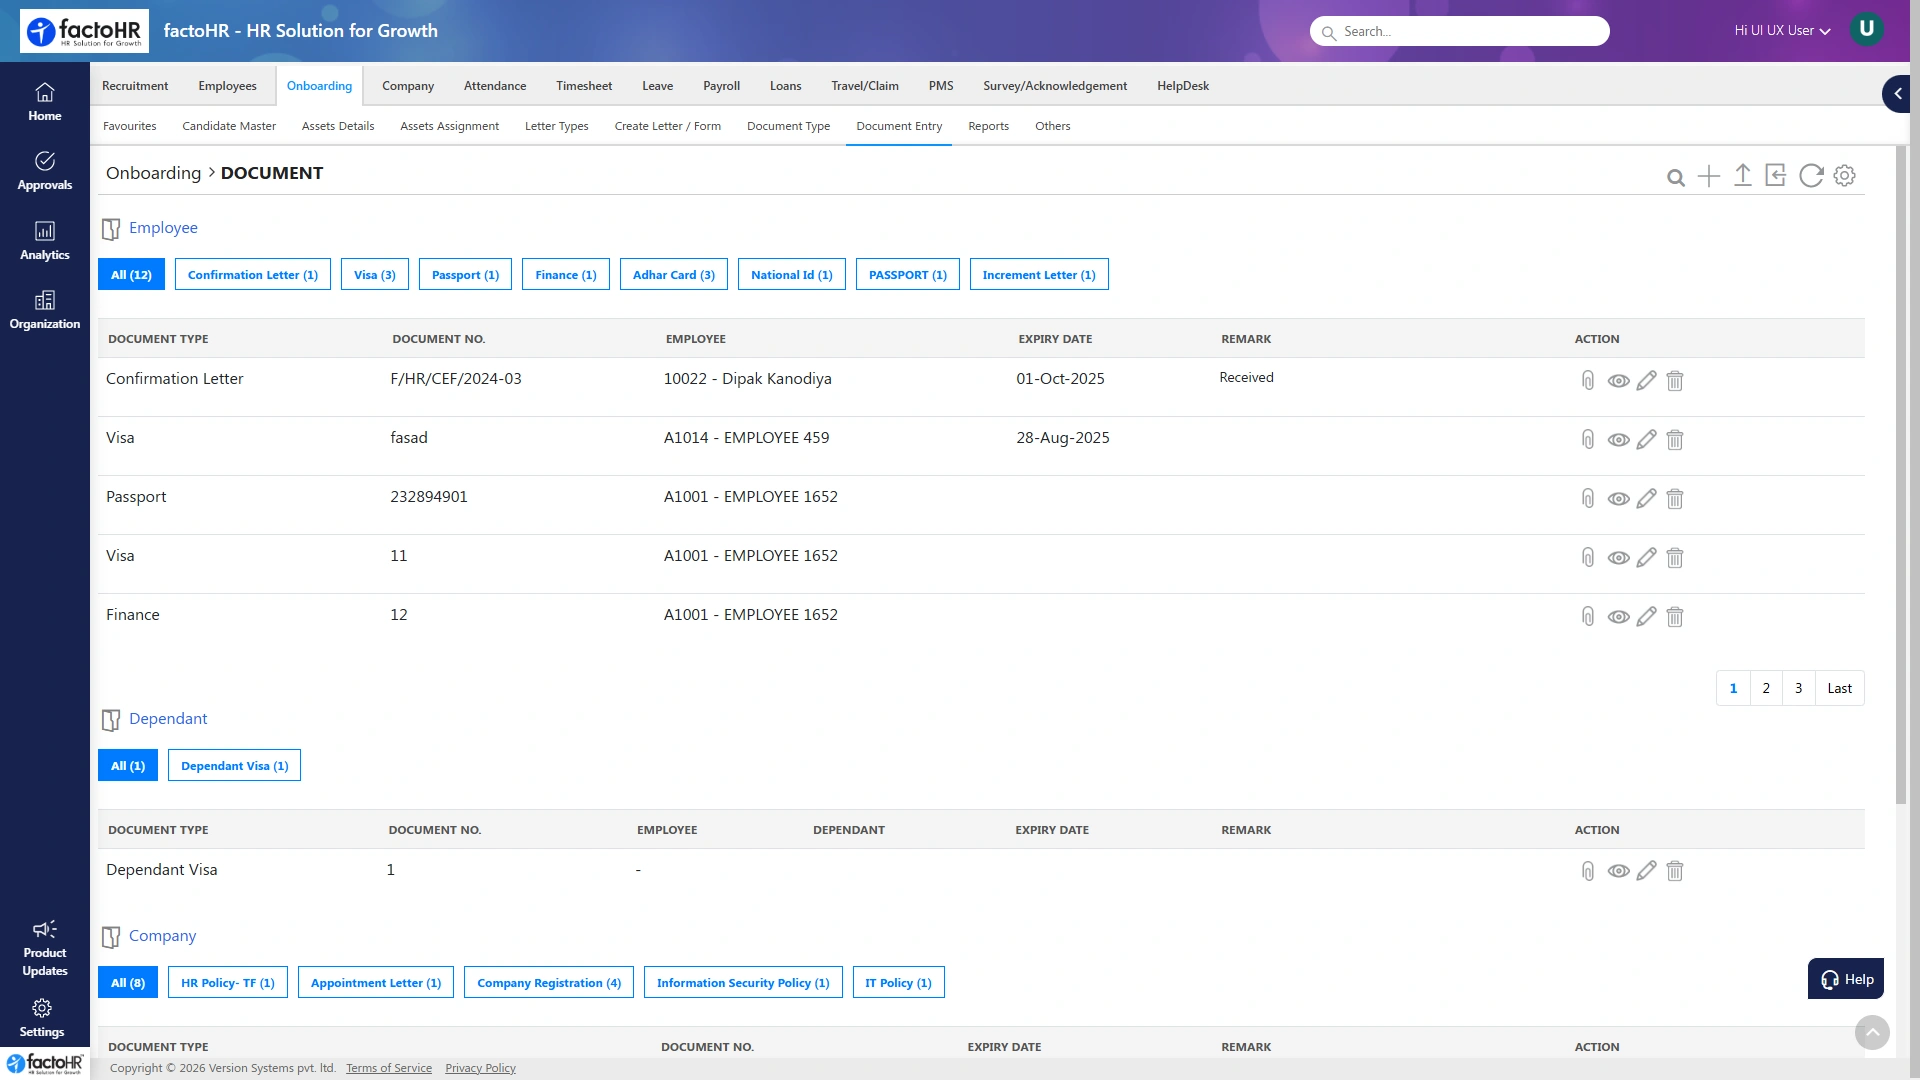Add a new document with plus icon
The height and width of the screenshot is (1080, 1920).
[x=1709, y=176]
